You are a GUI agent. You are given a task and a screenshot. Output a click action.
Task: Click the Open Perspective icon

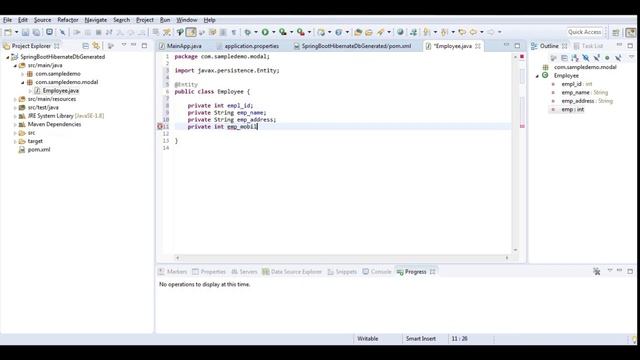(616, 32)
